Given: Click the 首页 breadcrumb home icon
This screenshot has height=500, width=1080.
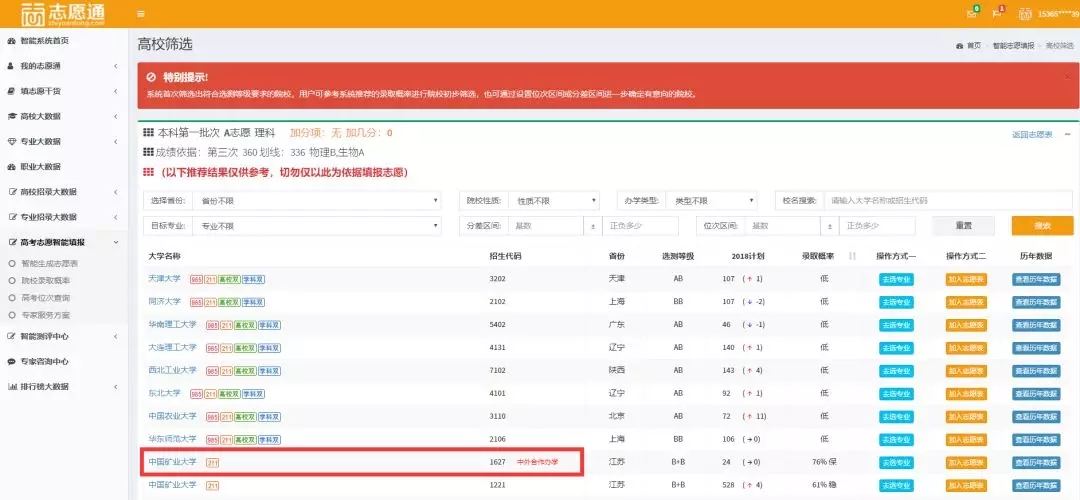Looking at the screenshot, I should click(960, 46).
